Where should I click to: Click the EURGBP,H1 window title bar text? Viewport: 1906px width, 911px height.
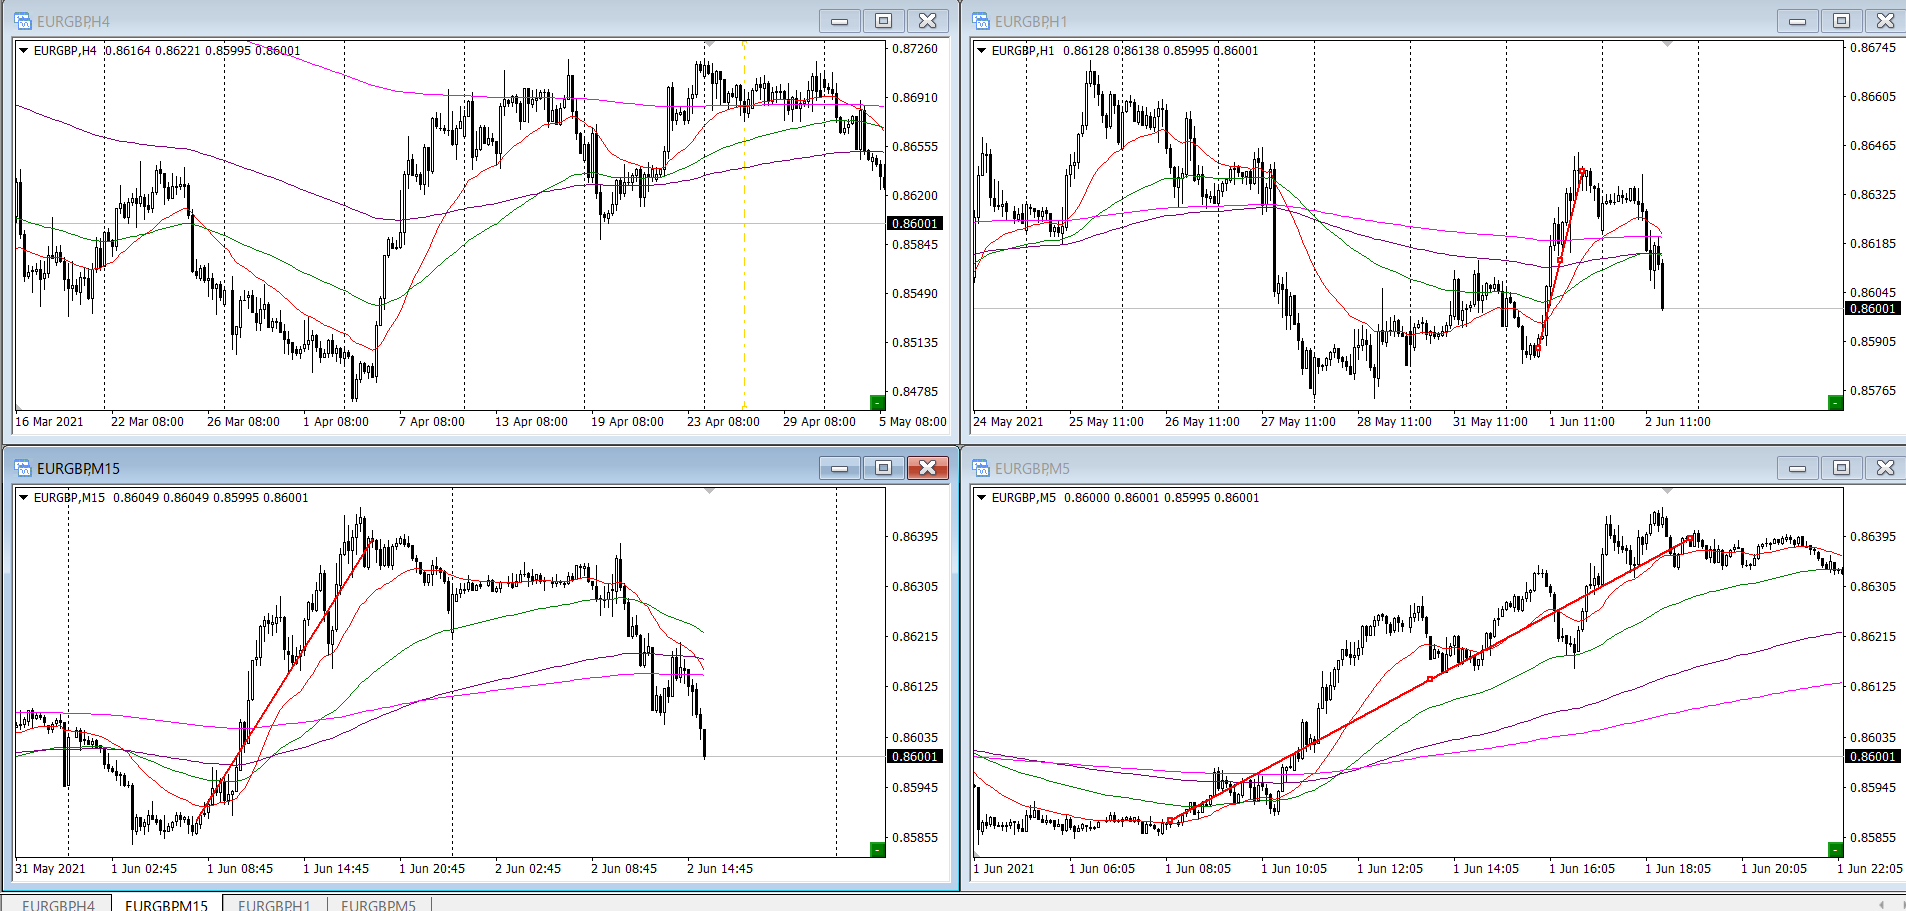(x=1031, y=21)
